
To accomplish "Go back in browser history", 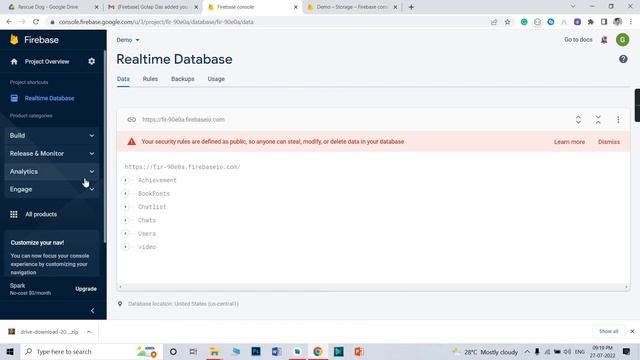I will [x=9, y=22].
